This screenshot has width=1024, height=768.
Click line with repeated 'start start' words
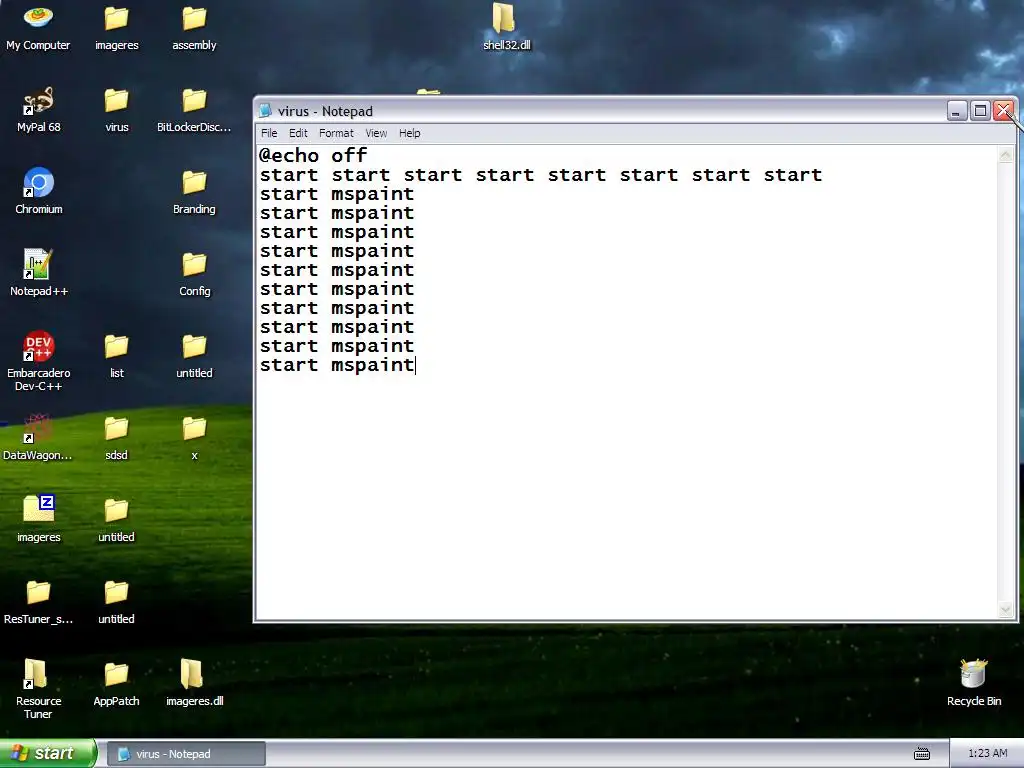point(541,175)
